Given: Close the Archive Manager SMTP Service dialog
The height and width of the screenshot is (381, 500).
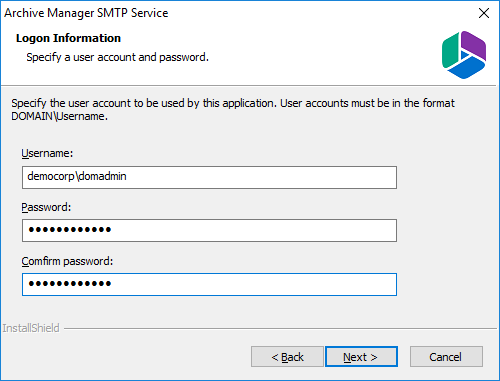Looking at the screenshot, I should click(484, 13).
